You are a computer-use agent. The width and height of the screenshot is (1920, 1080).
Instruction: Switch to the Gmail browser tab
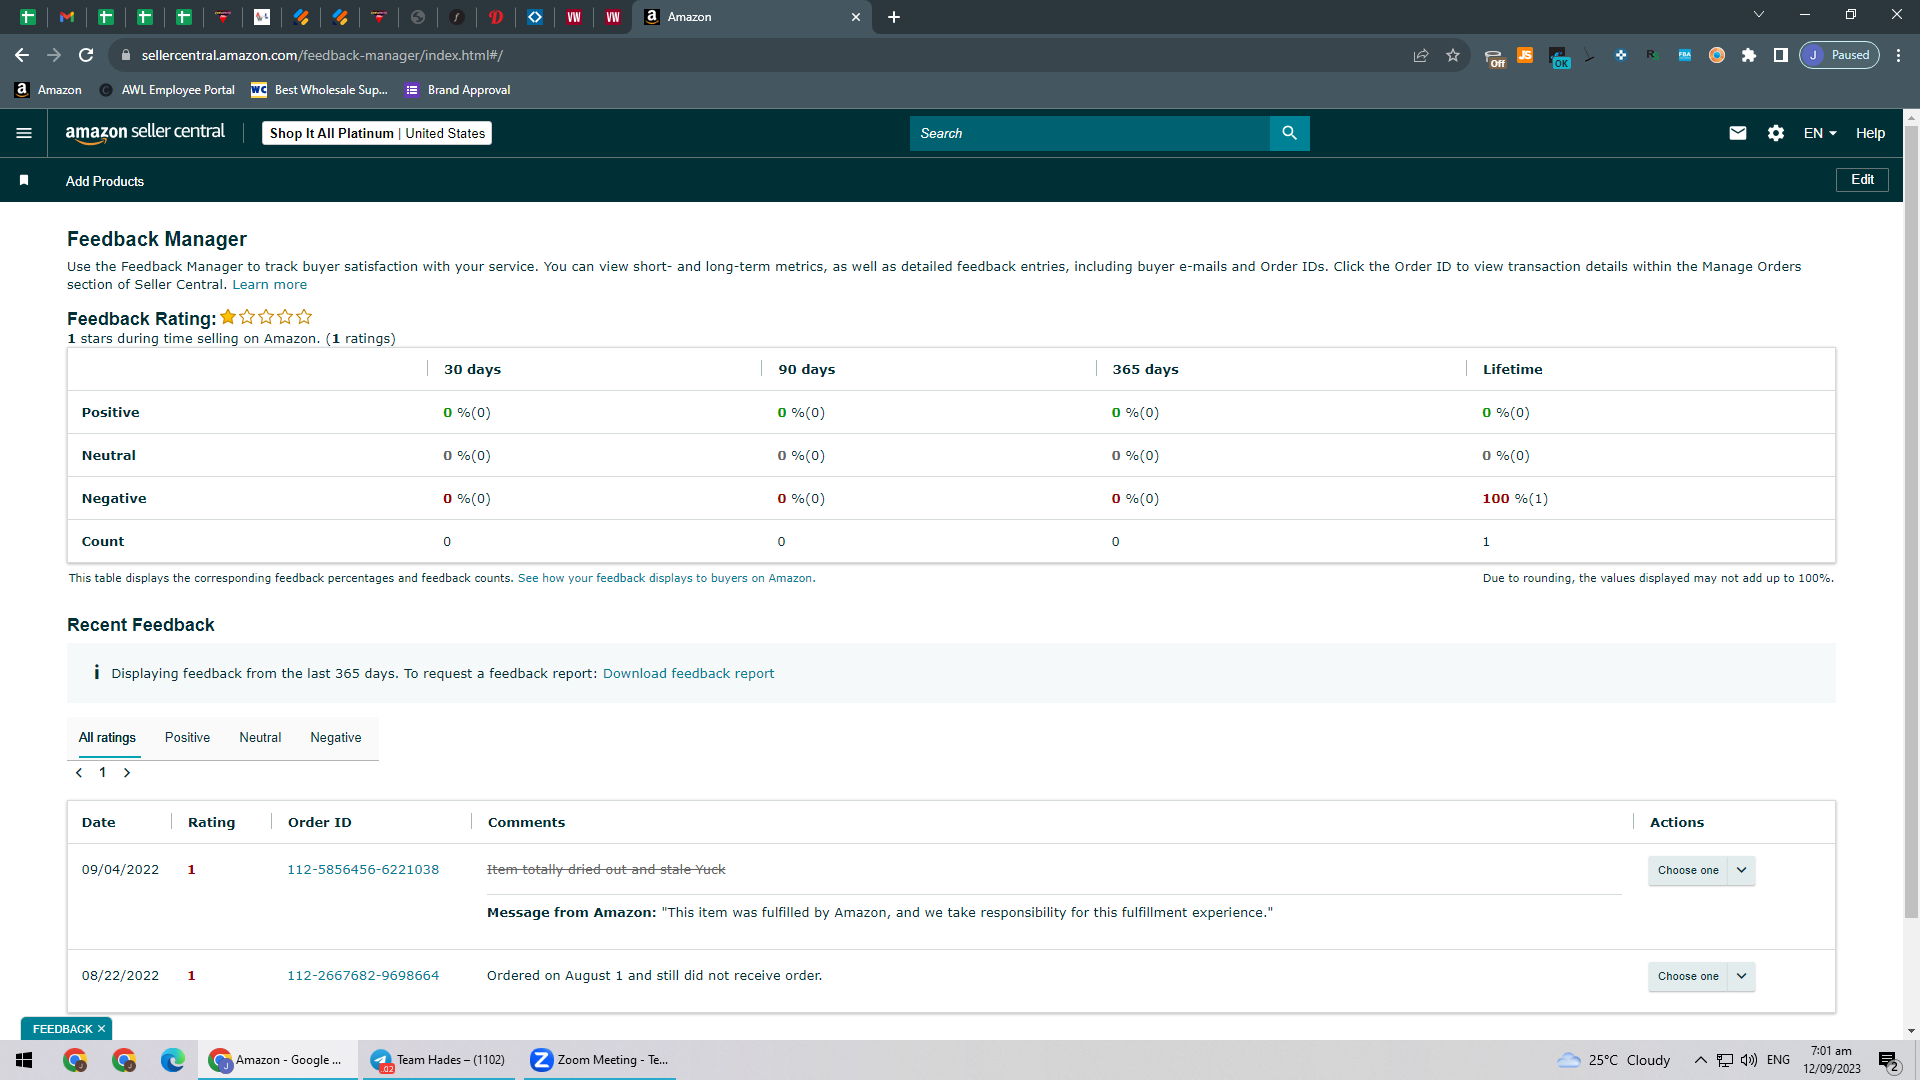pyautogui.click(x=67, y=17)
